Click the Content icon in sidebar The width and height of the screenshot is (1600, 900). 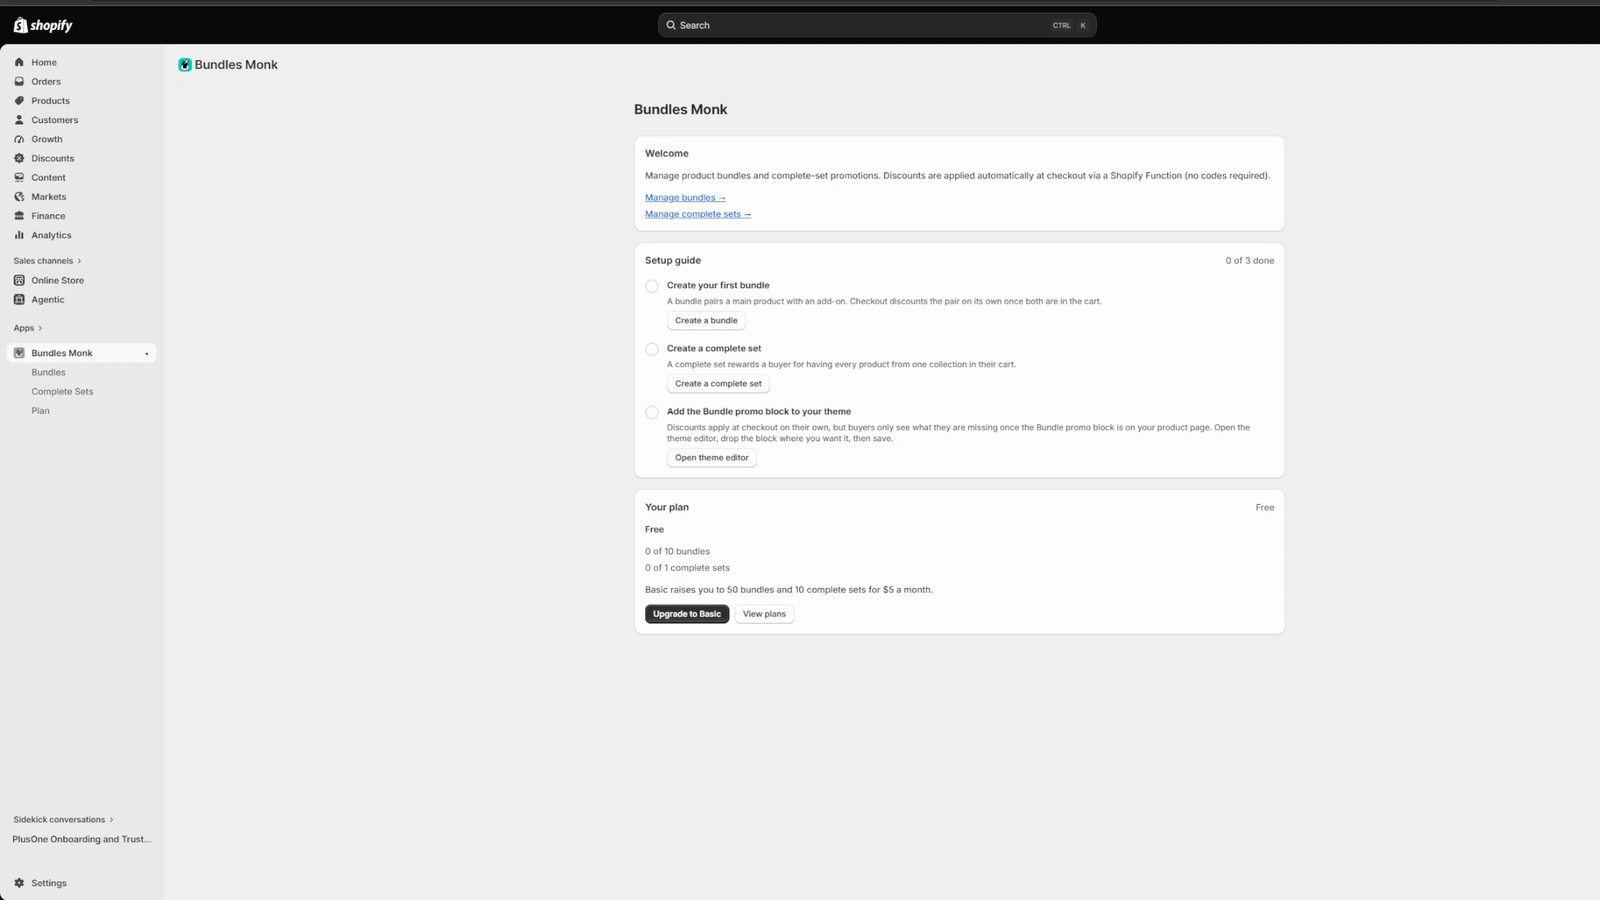click(19, 177)
